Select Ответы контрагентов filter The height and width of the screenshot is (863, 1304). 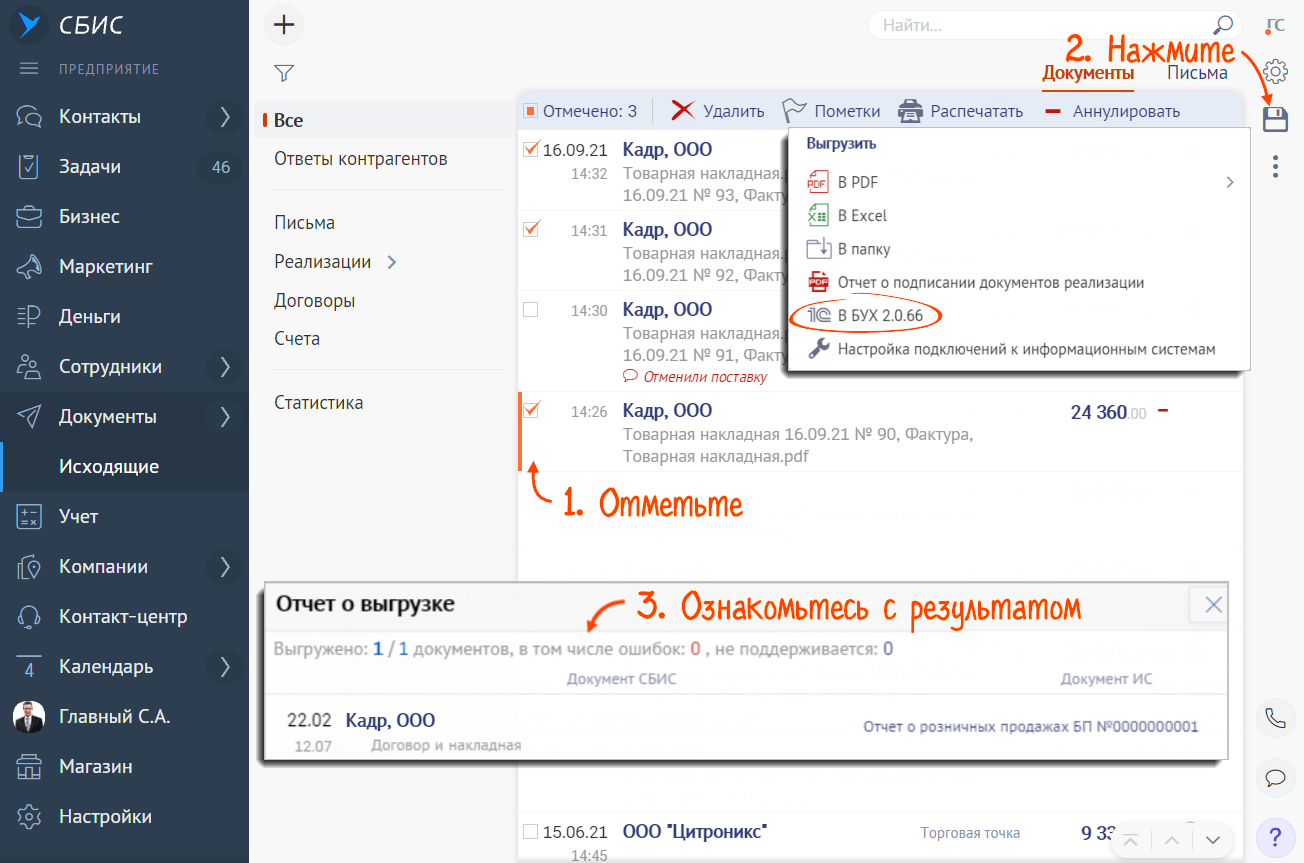[x=361, y=158]
